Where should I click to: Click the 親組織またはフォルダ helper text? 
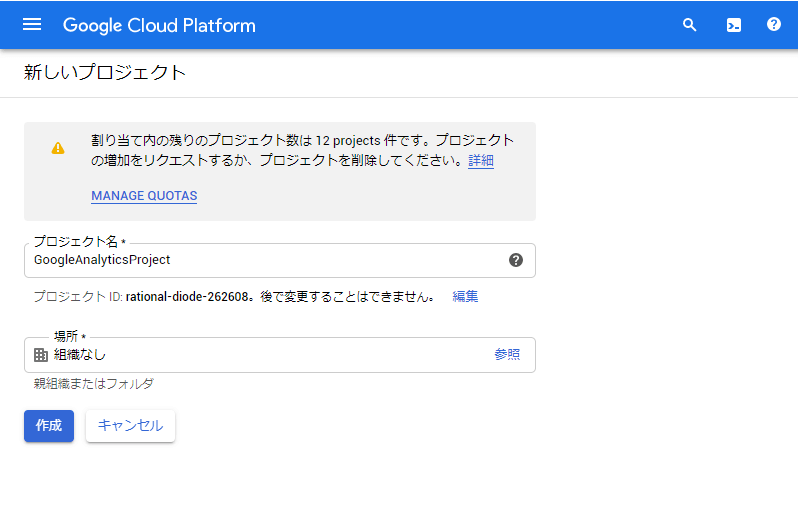[93, 384]
